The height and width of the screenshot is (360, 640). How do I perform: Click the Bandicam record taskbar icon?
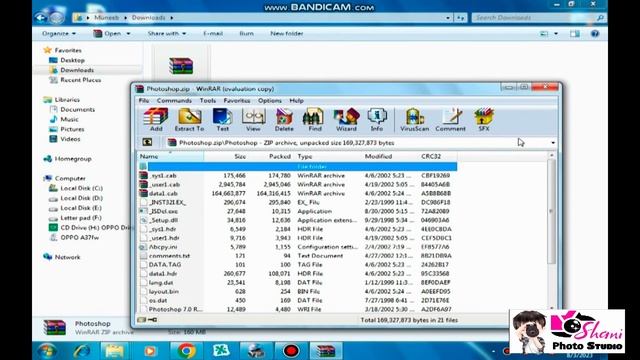pos(291,351)
